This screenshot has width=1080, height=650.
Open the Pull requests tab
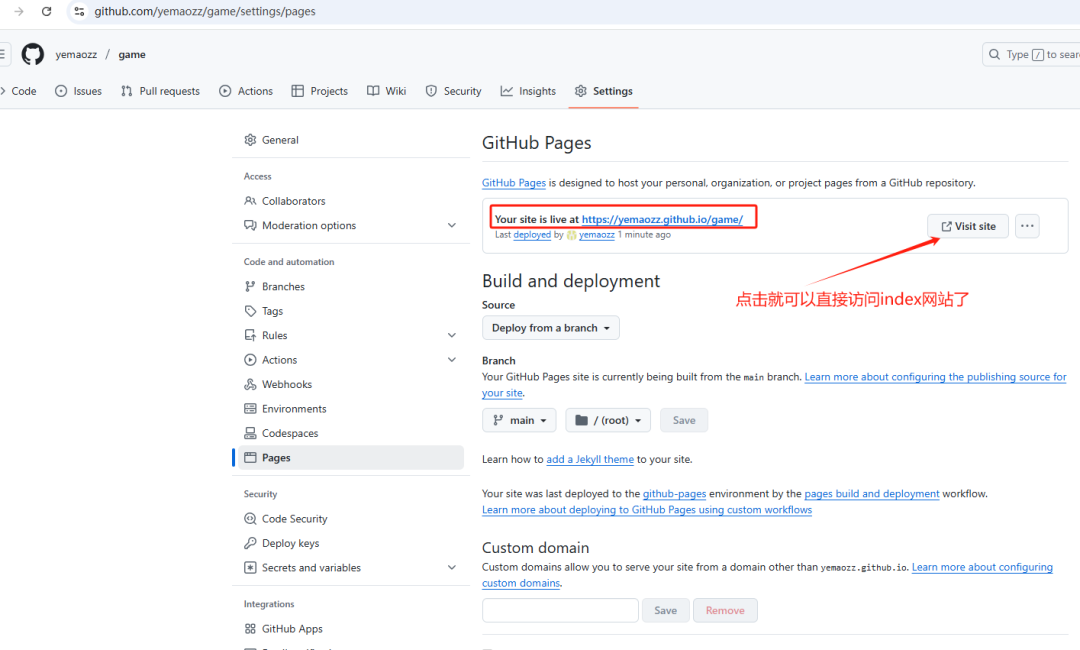point(160,91)
